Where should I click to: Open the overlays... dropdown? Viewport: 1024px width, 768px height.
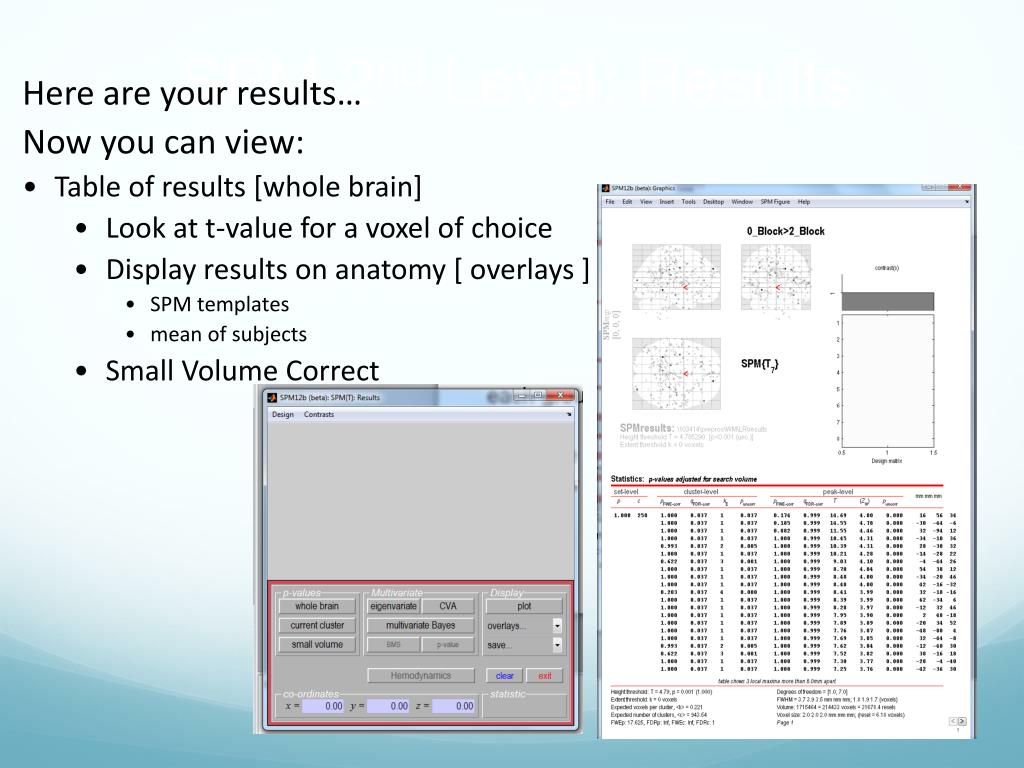pyautogui.click(x=524, y=626)
